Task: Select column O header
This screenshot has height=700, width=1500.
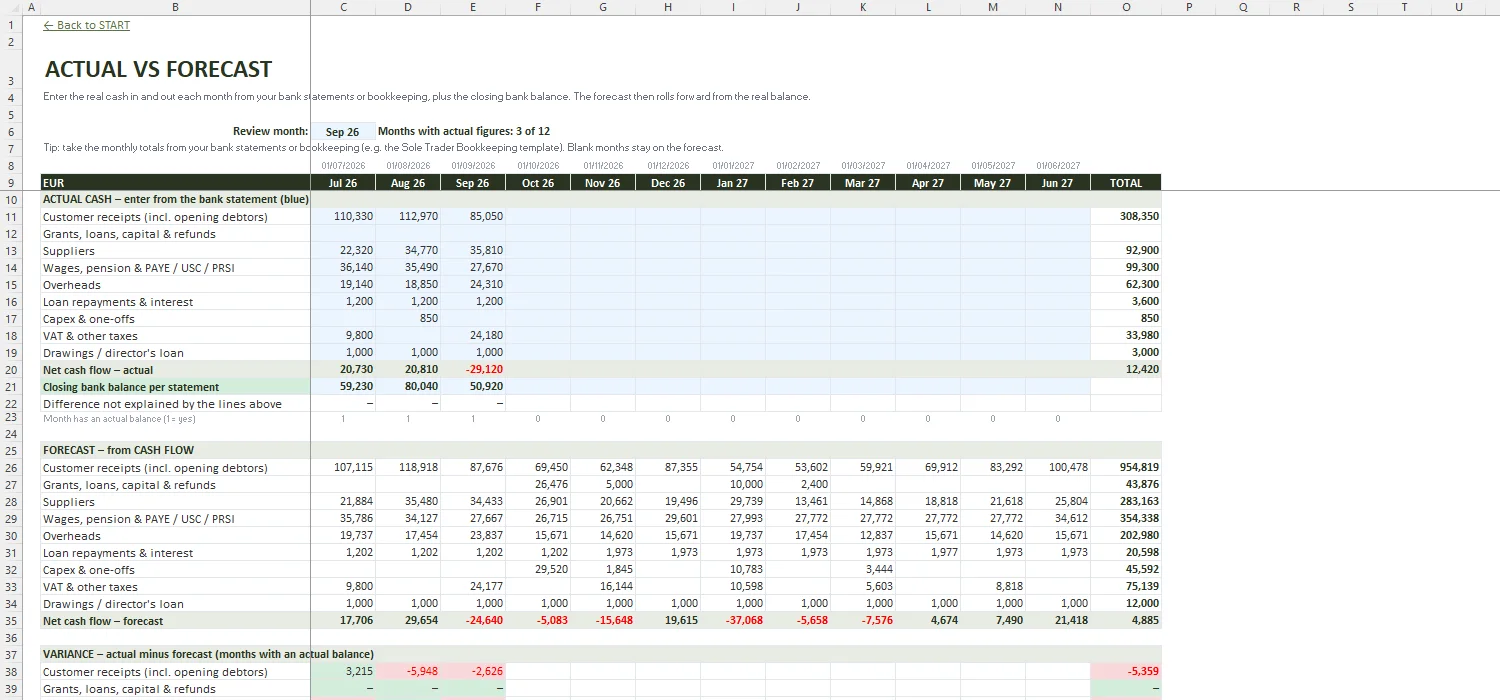Action: point(1126,7)
